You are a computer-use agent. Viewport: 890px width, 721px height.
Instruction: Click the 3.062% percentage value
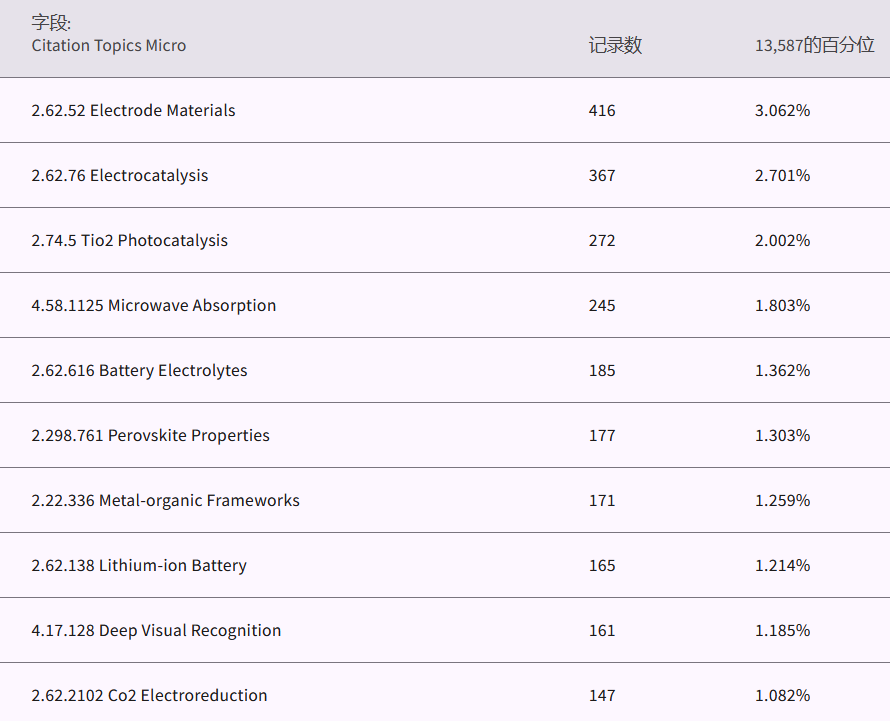782,110
